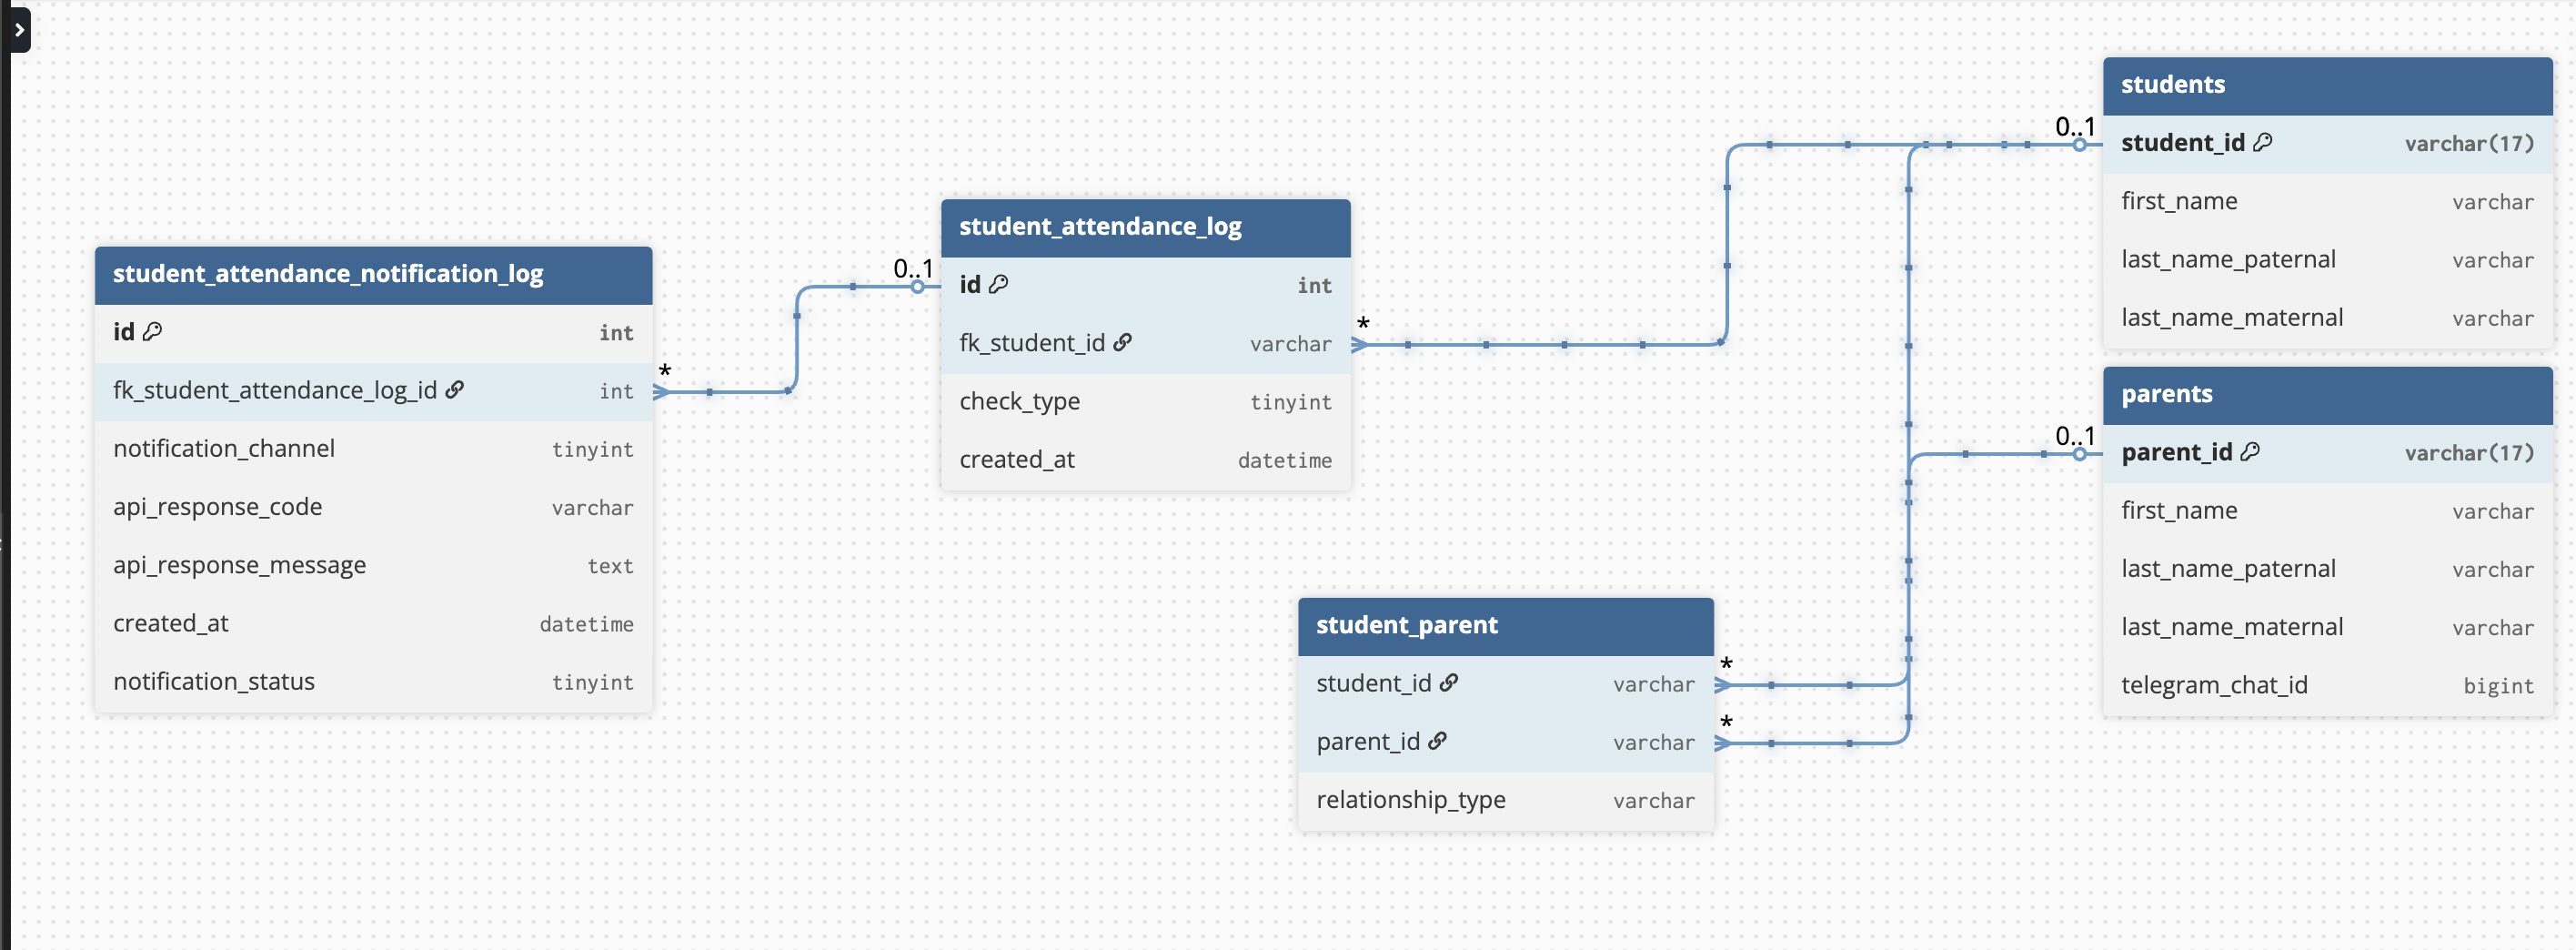The width and height of the screenshot is (2576, 950).
Task: Click link icon beside fk_student_attendance_log_id
Action: pos(455,390)
